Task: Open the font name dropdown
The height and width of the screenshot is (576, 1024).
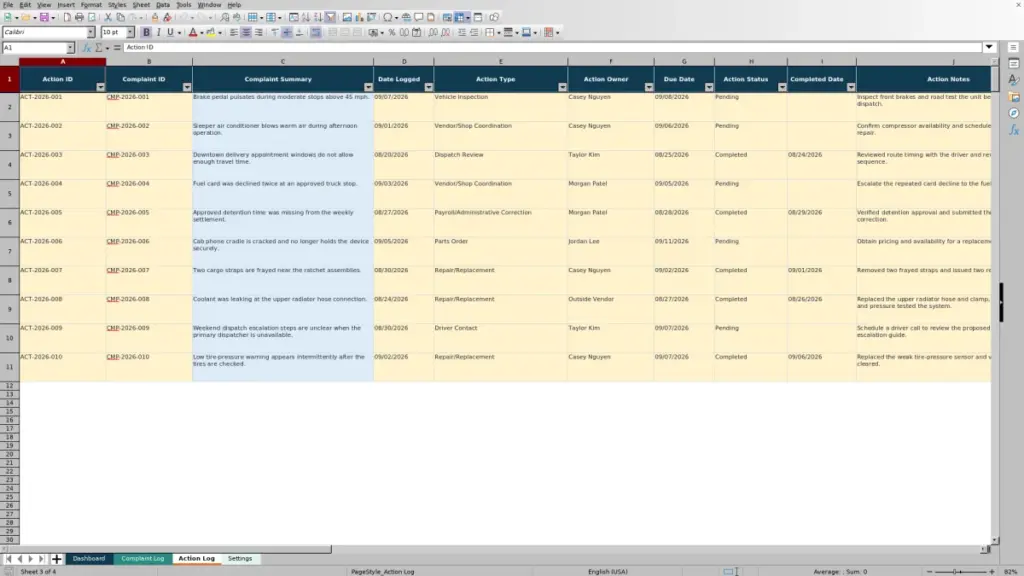Action: [x=90, y=32]
